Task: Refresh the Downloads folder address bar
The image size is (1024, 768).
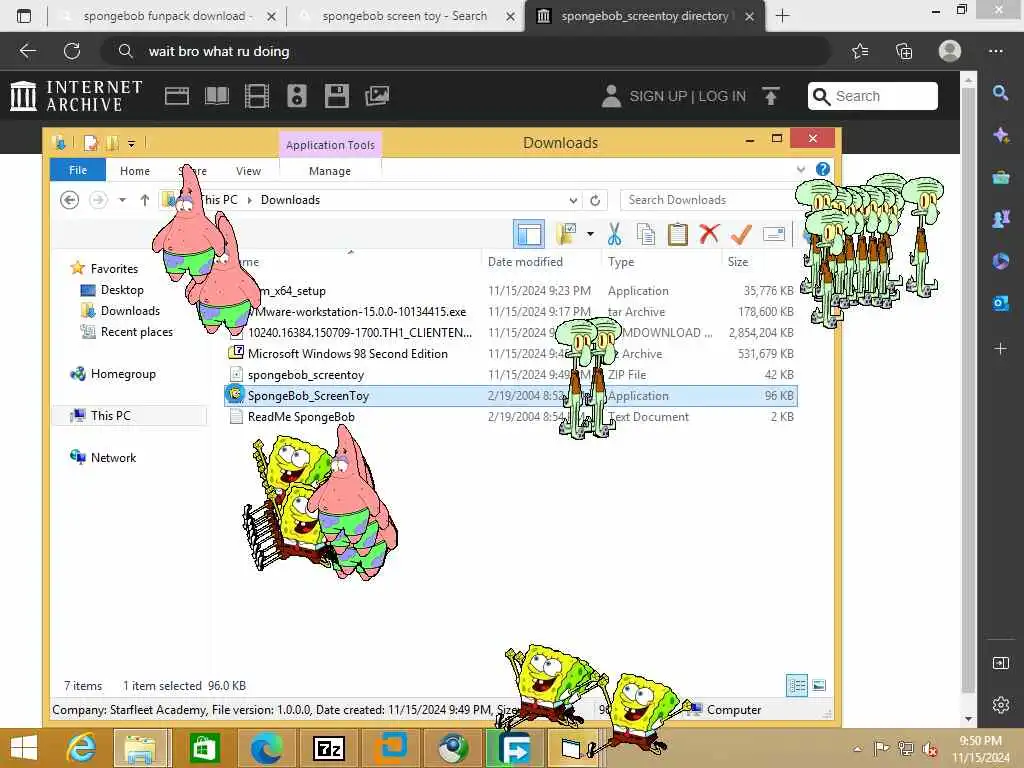Action: pos(595,200)
